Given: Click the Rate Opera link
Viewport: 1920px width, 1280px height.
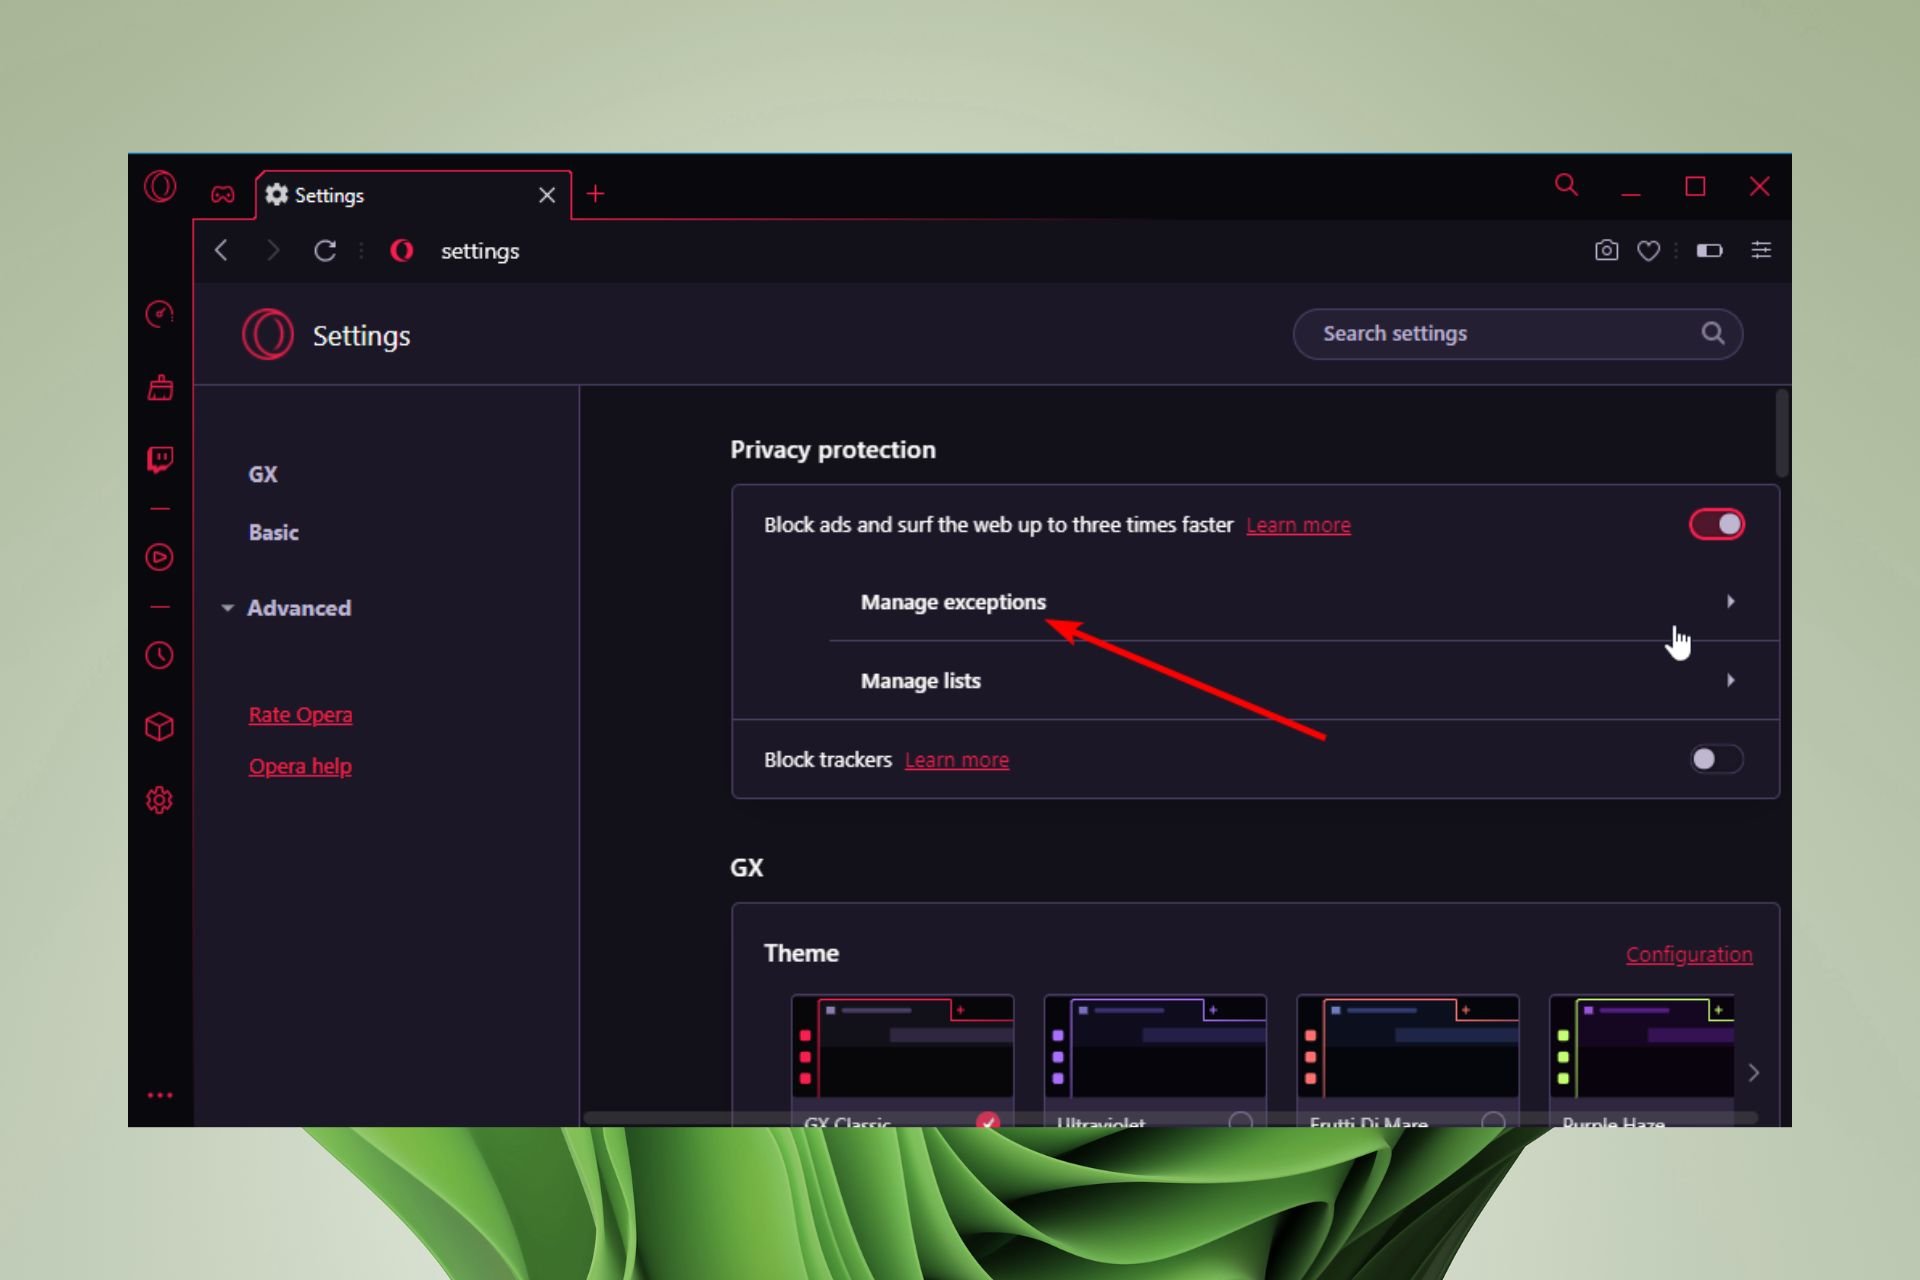Looking at the screenshot, I should 300,715.
